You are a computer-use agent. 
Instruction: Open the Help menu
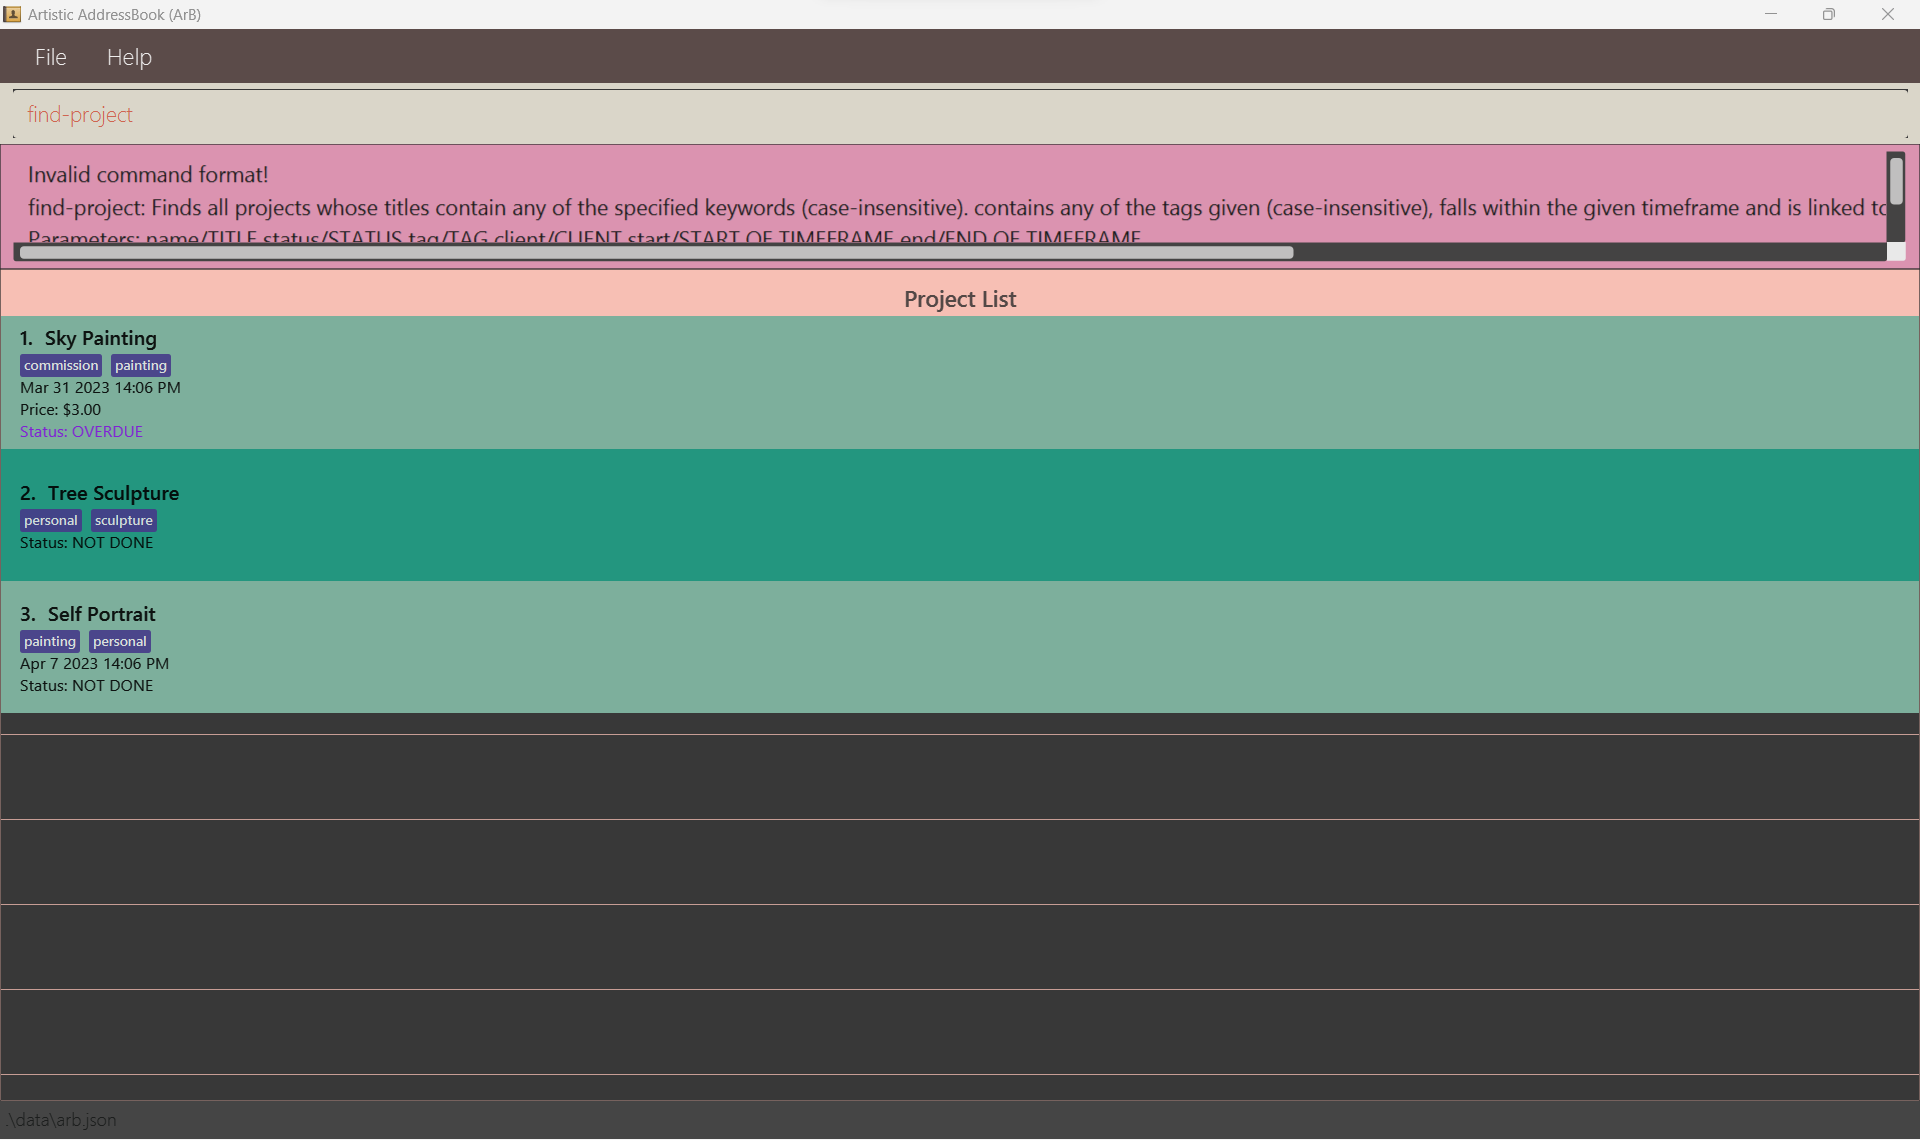coord(128,56)
